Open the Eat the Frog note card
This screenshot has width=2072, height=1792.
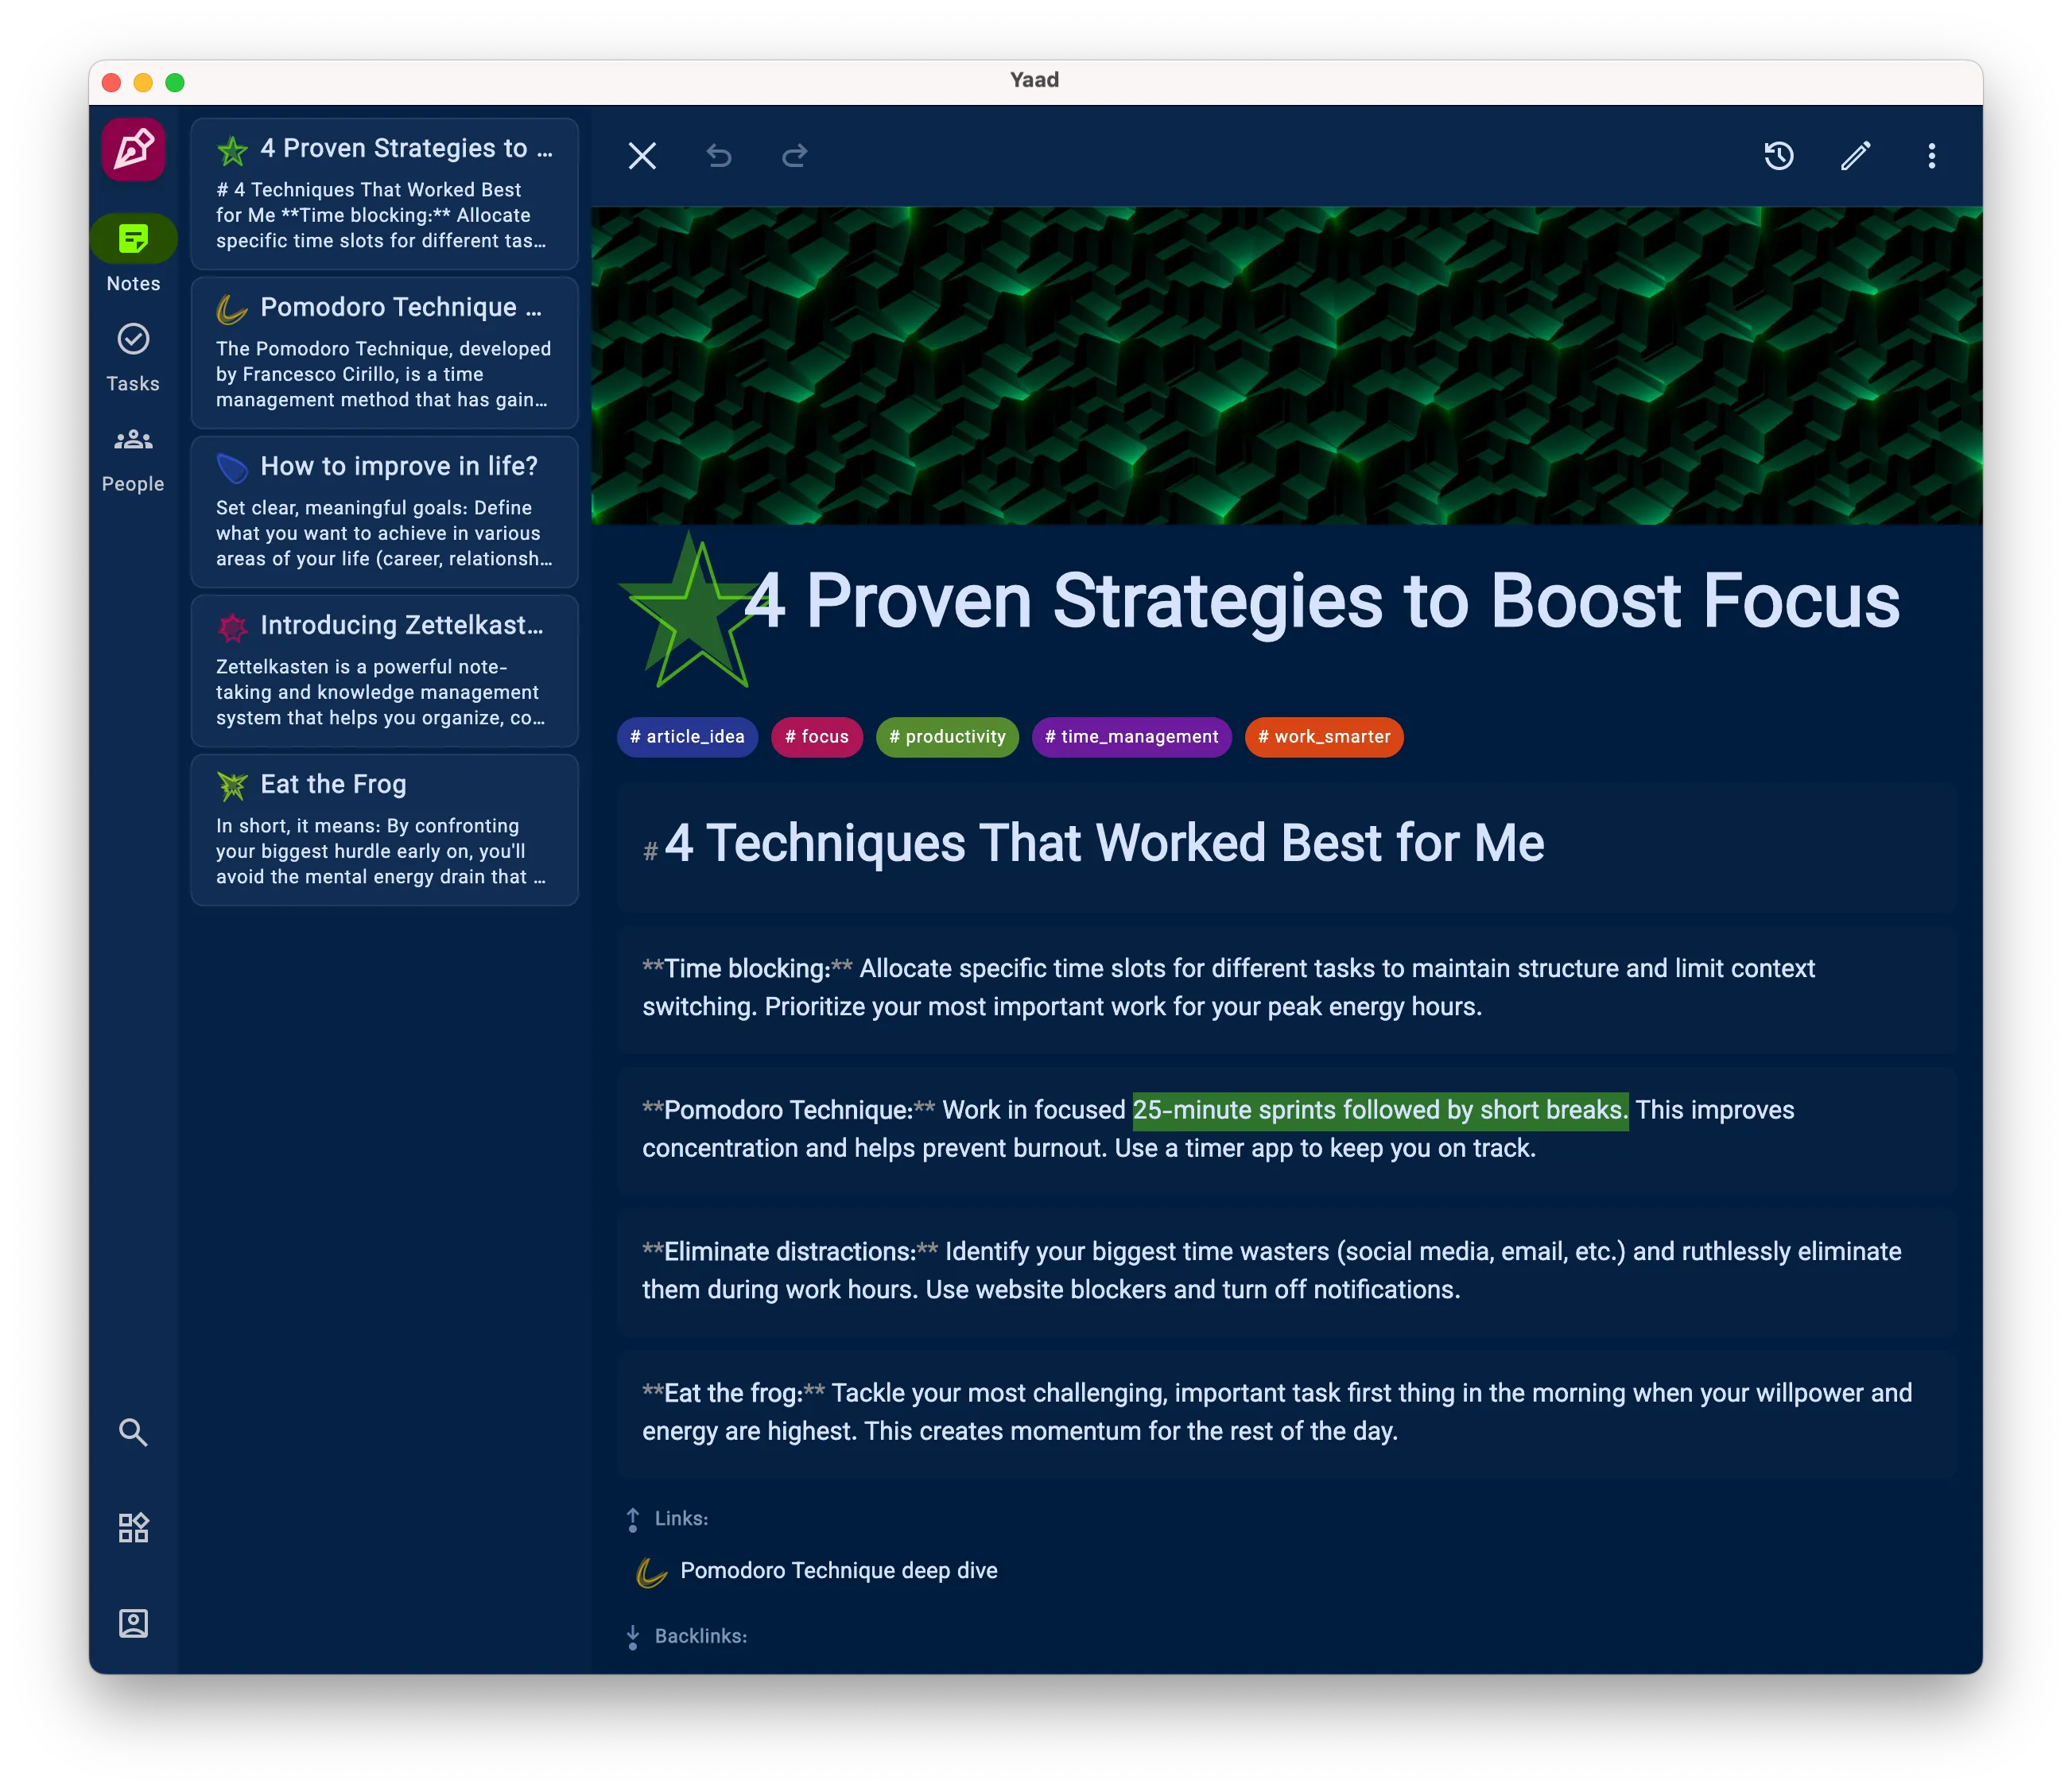[384, 830]
